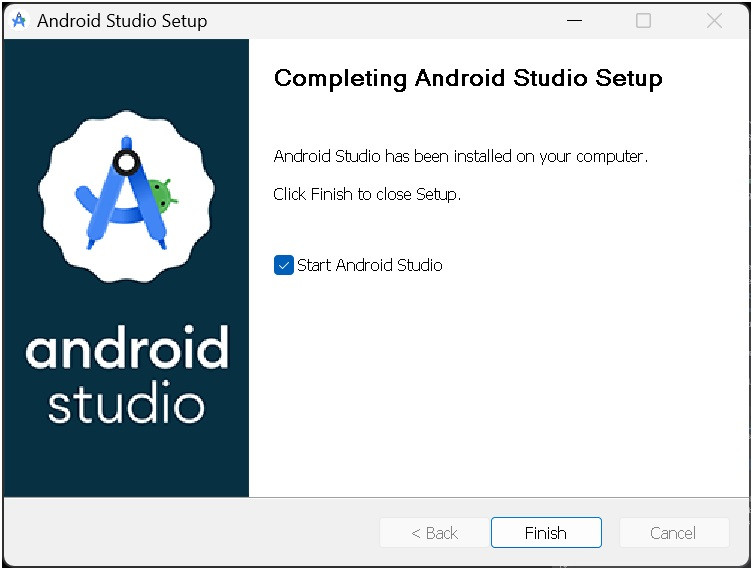753x570 pixels.
Task: Click the 'android studio' wordmark in sidebar
Action: [x=127, y=375]
